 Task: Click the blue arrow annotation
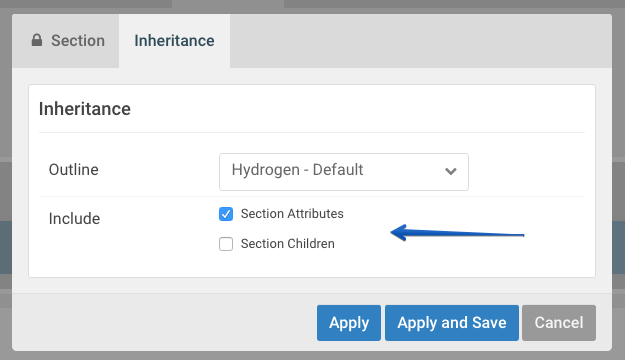click(x=457, y=233)
